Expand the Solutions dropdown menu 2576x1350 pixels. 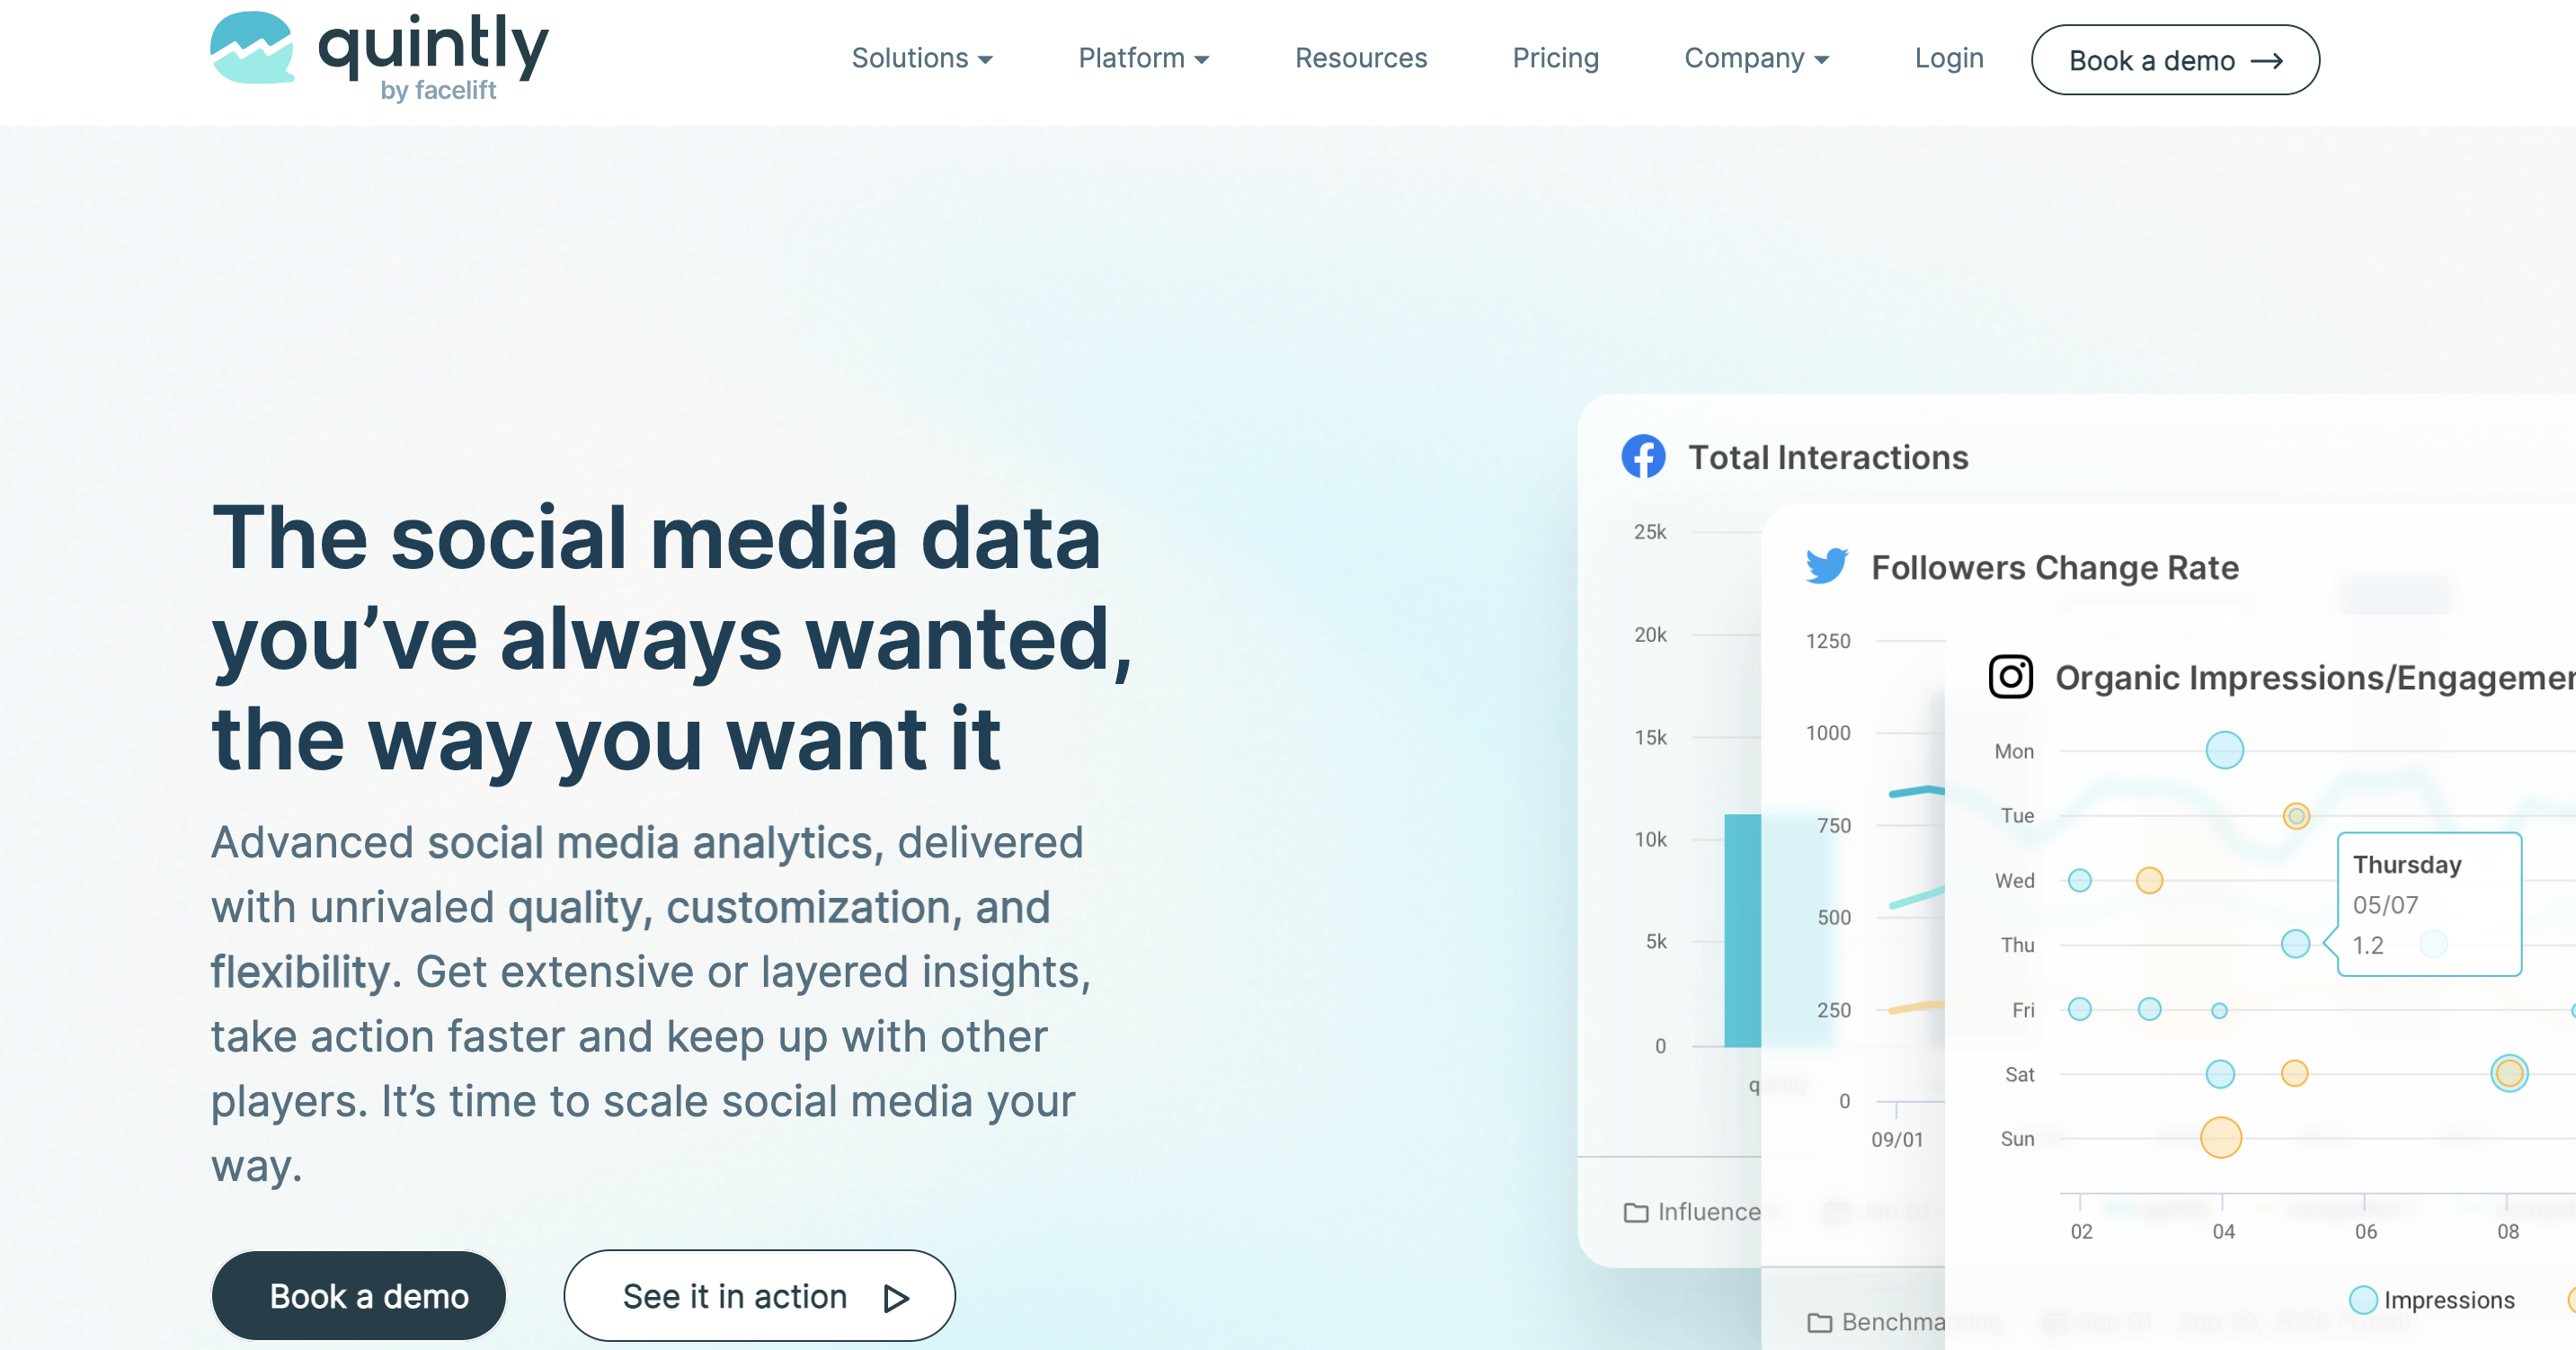[921, 59]
